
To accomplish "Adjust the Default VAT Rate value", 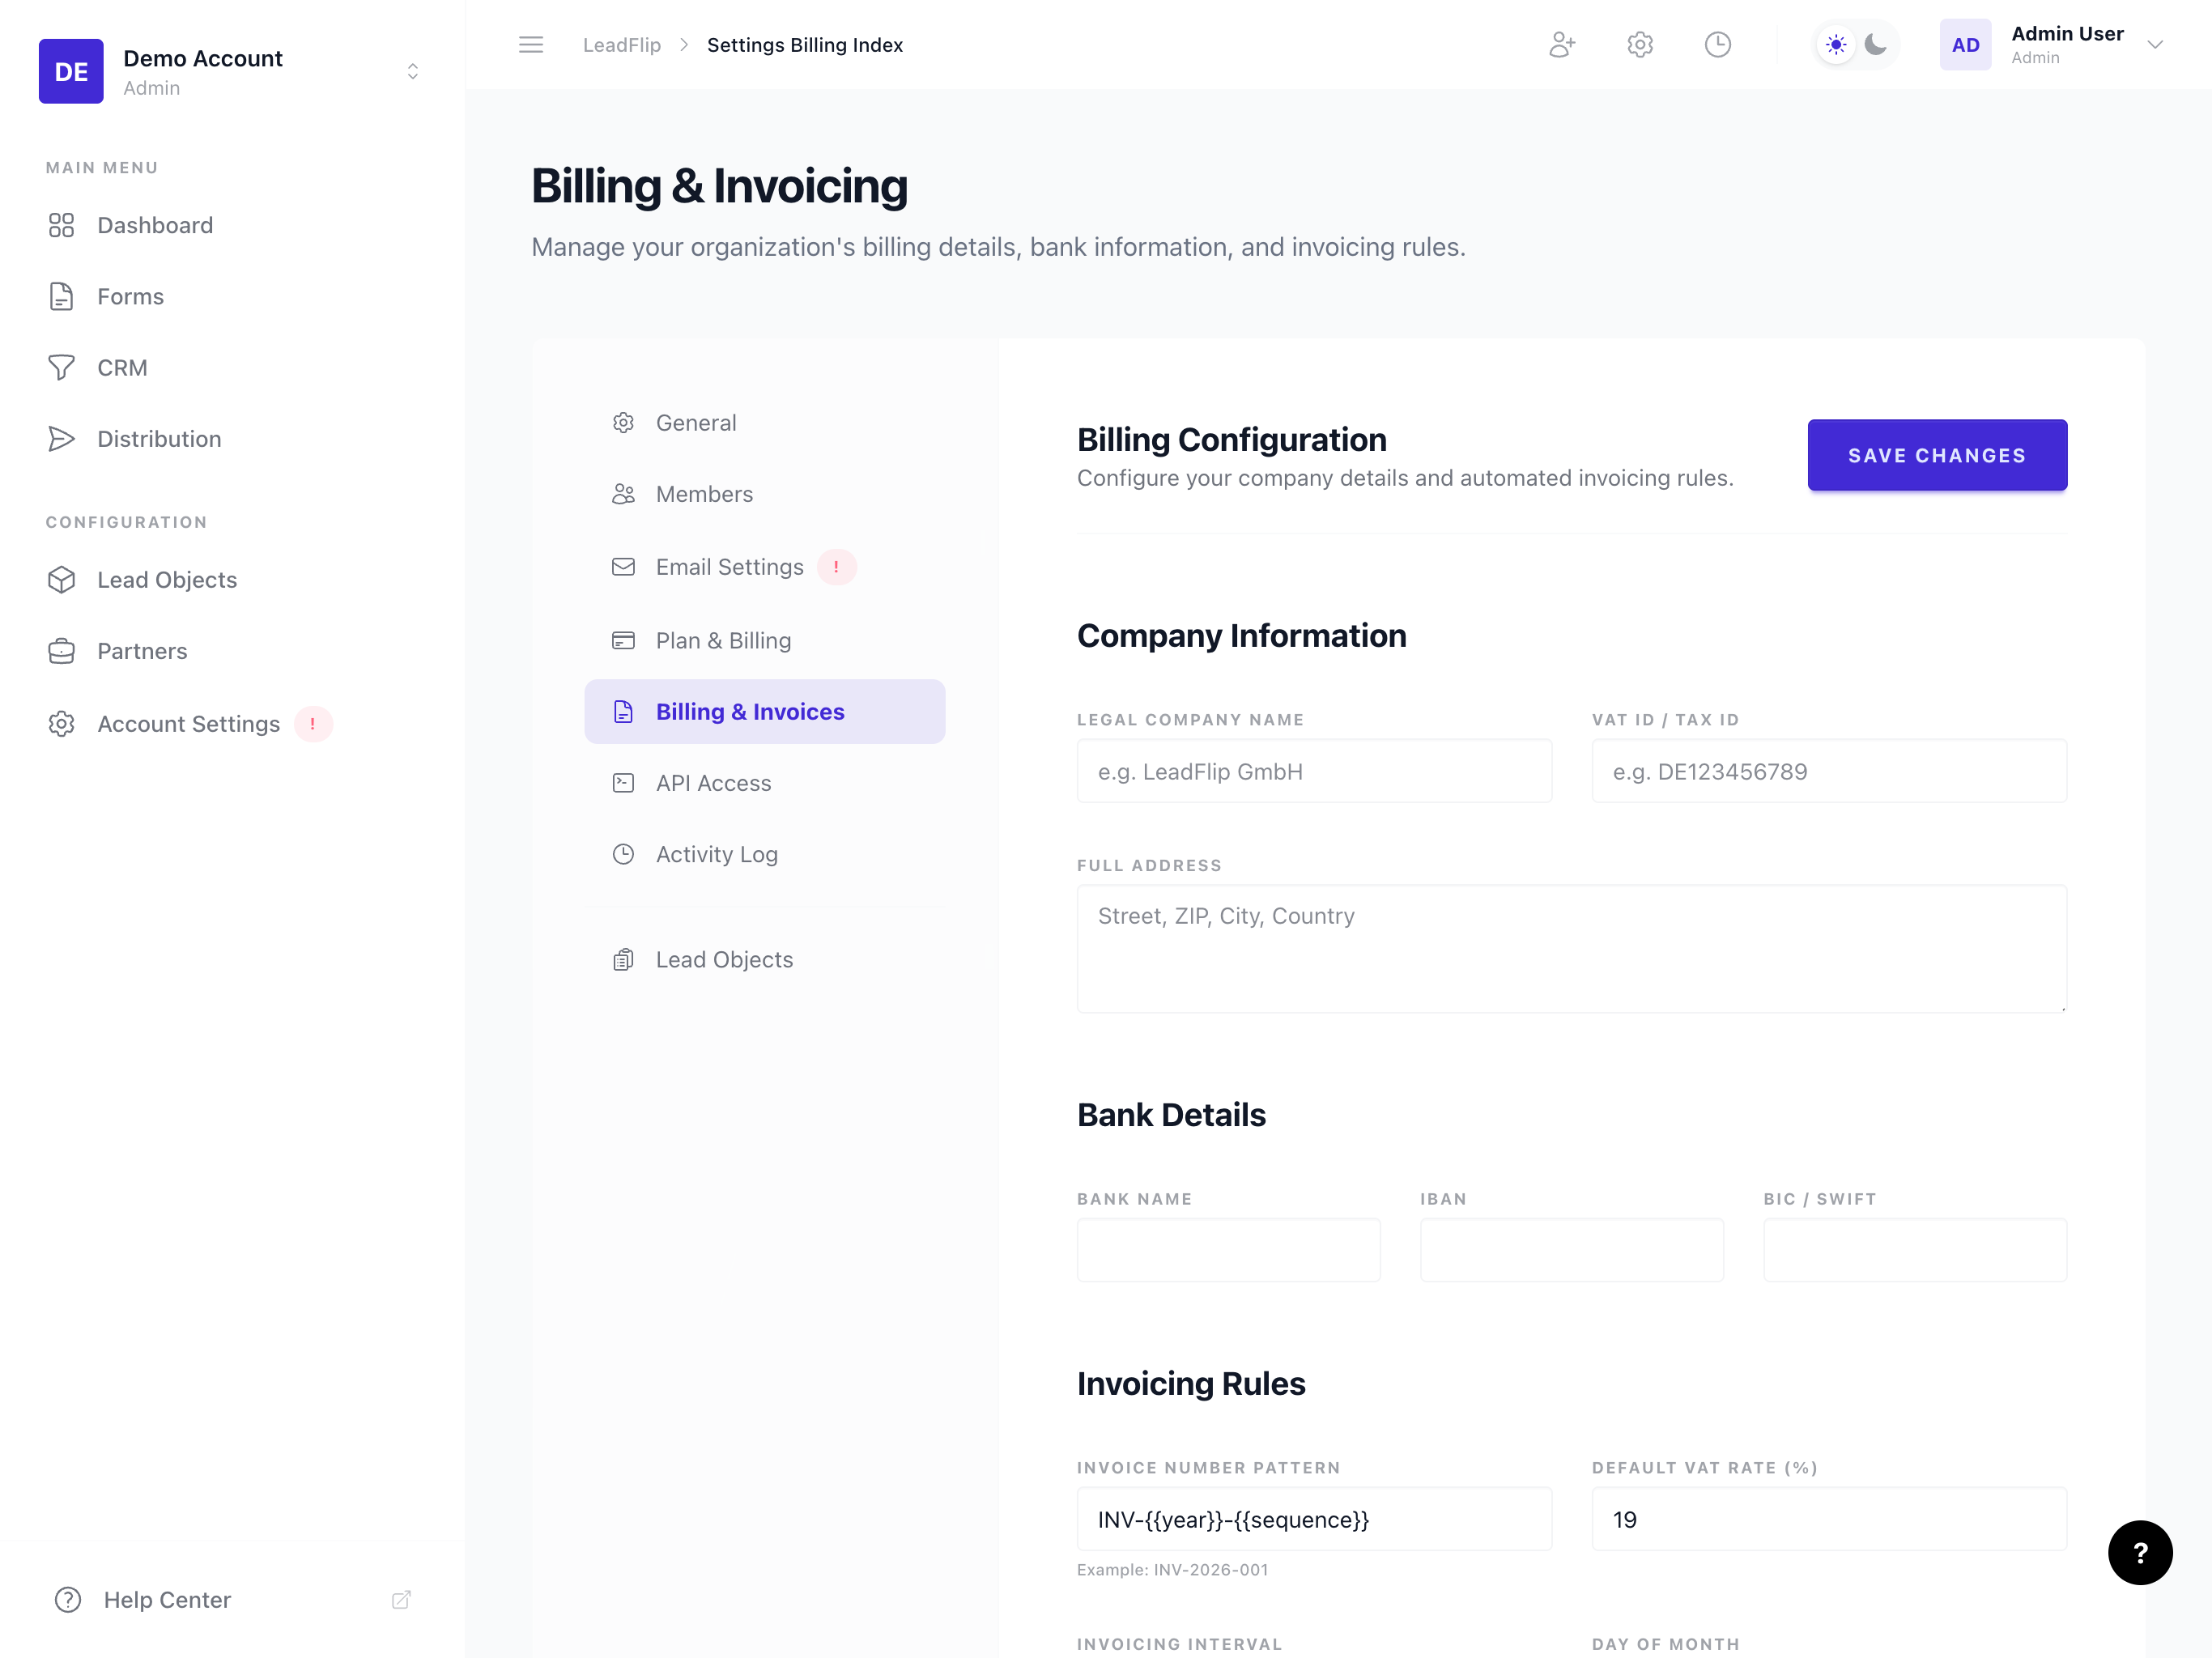I will pos(1828,1519).
